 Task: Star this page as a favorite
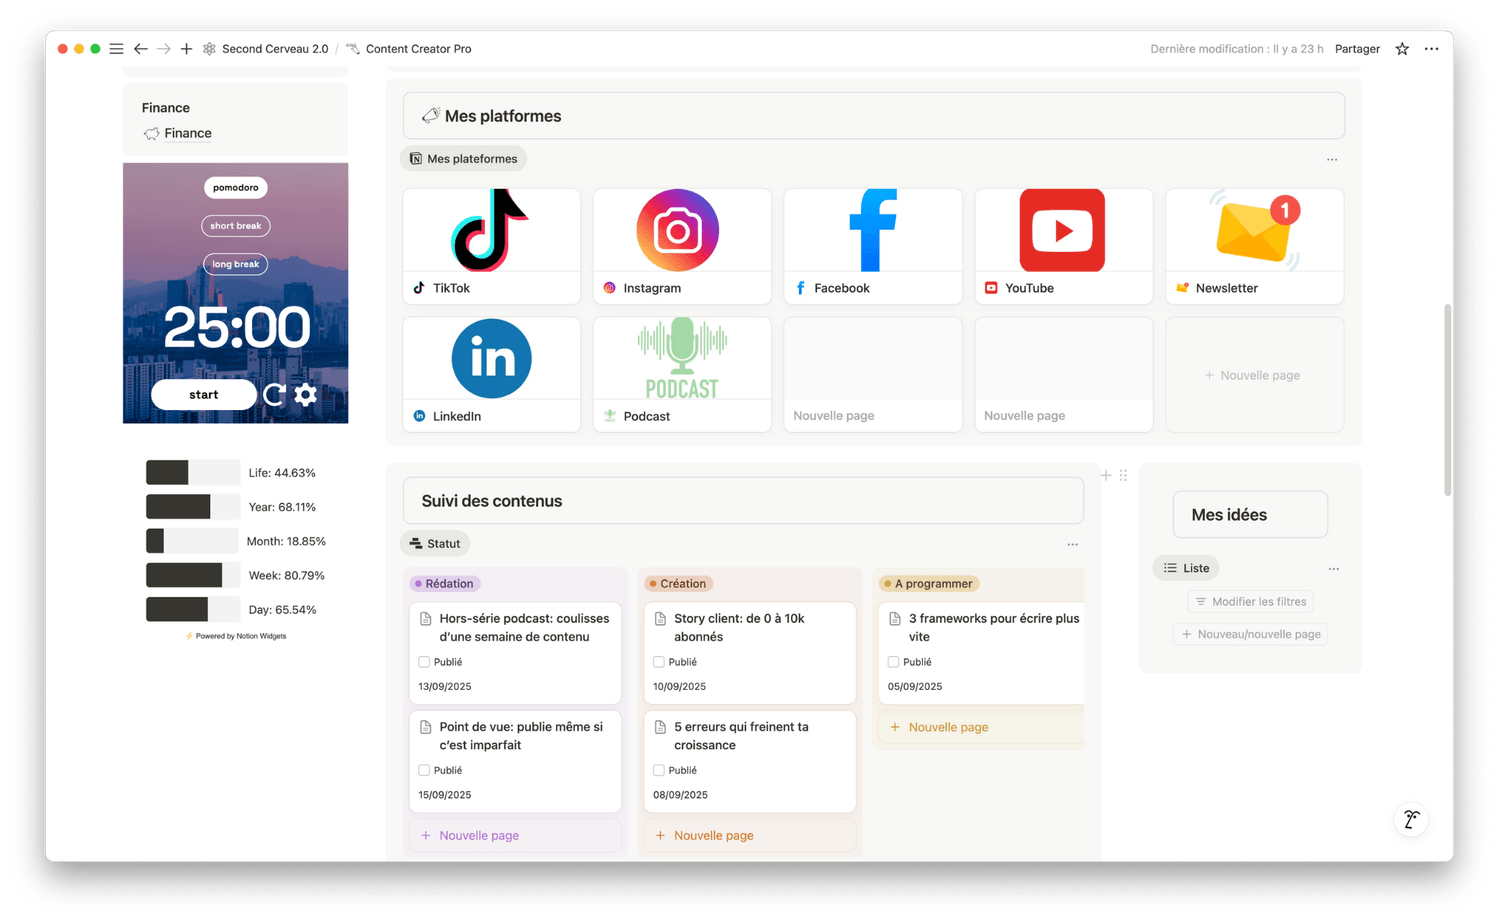(x=1402, y=49)
